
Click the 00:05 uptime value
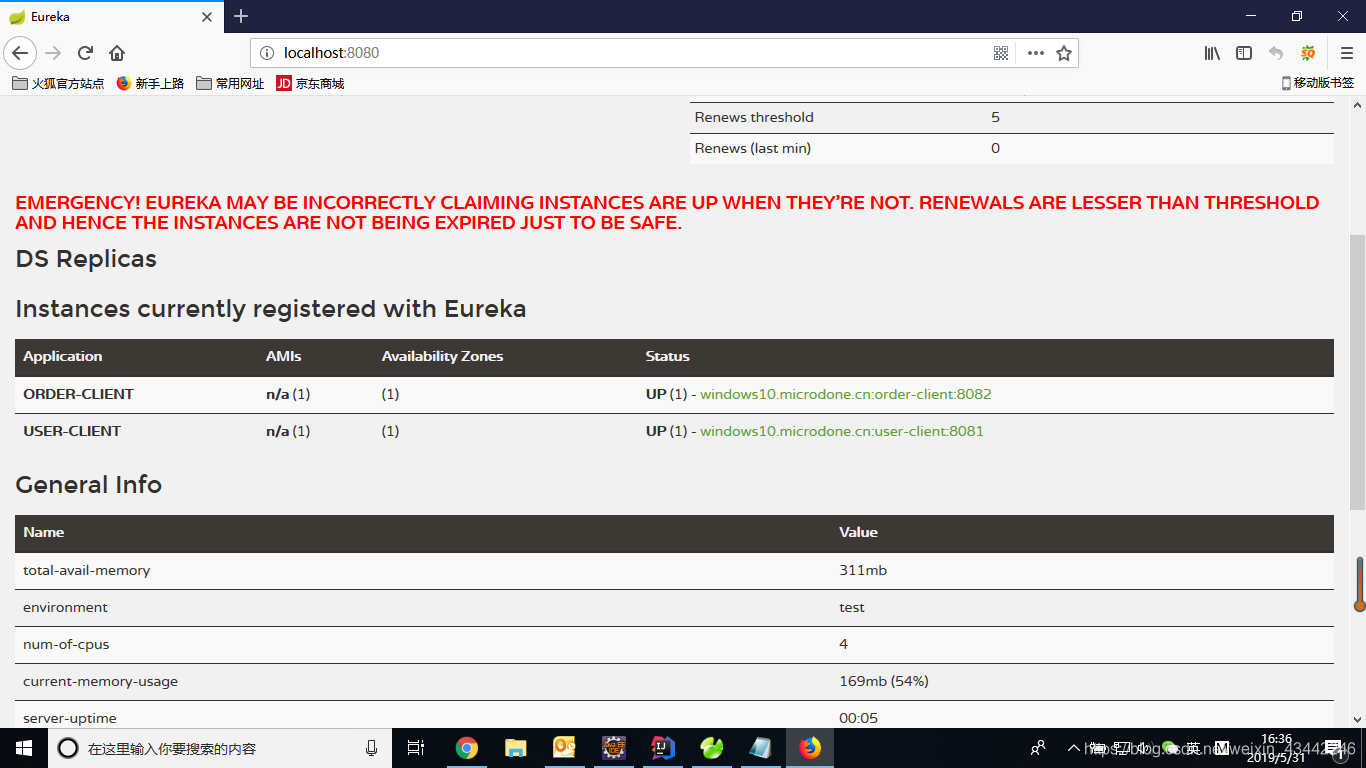859,718
